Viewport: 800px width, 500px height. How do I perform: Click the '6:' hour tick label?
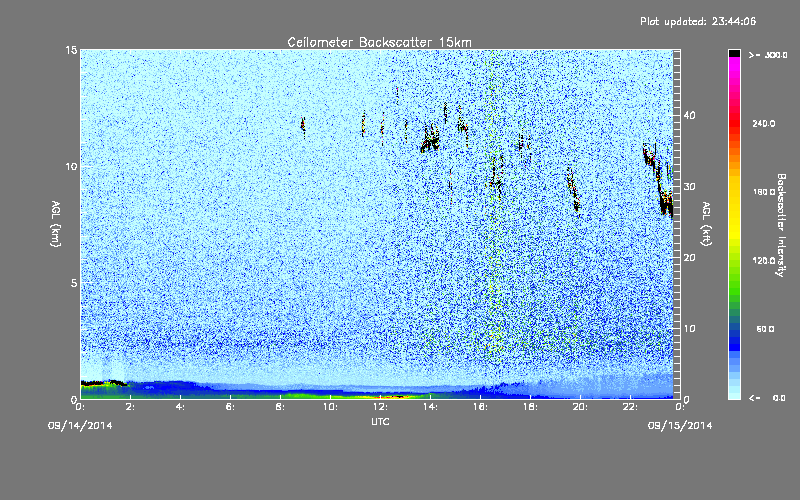point(230,407)
